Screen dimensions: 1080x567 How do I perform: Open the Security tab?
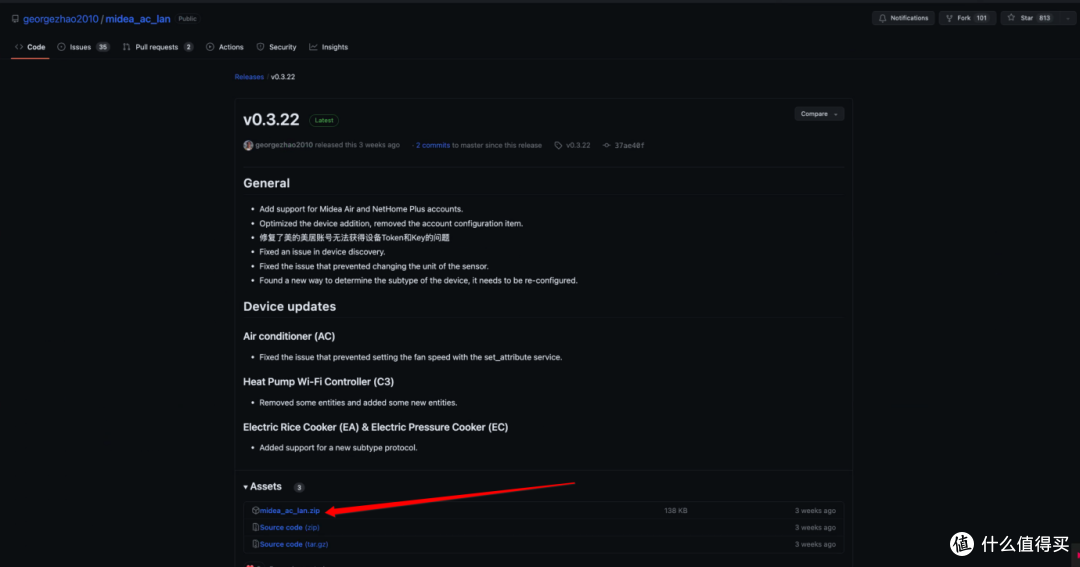pos(276,47)
